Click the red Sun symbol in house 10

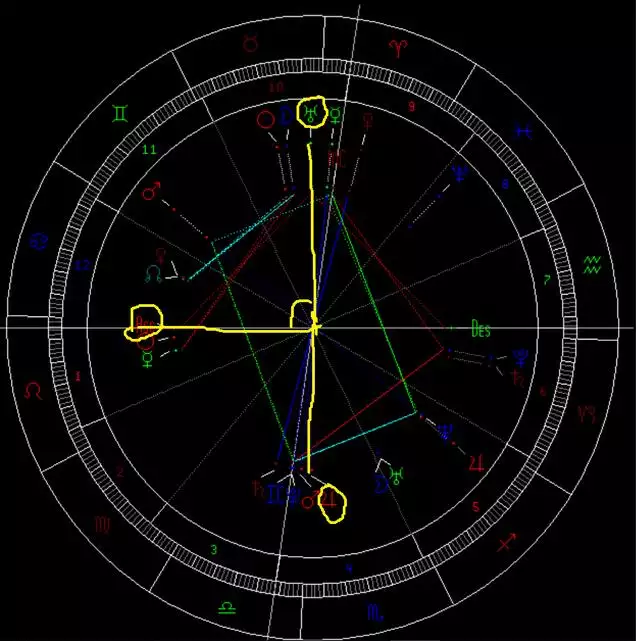tap(265, 120)
